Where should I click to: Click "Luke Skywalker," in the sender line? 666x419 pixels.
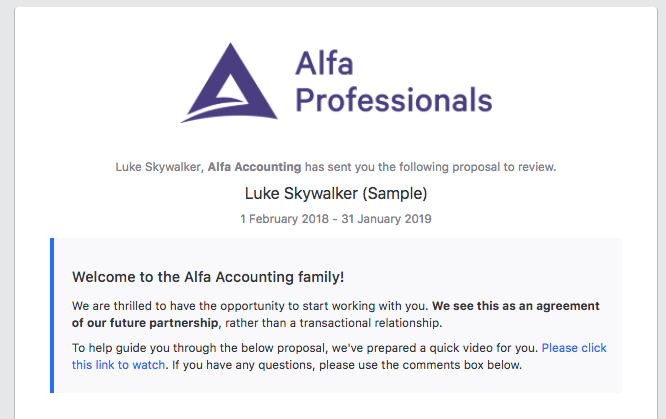pos(159,167)
